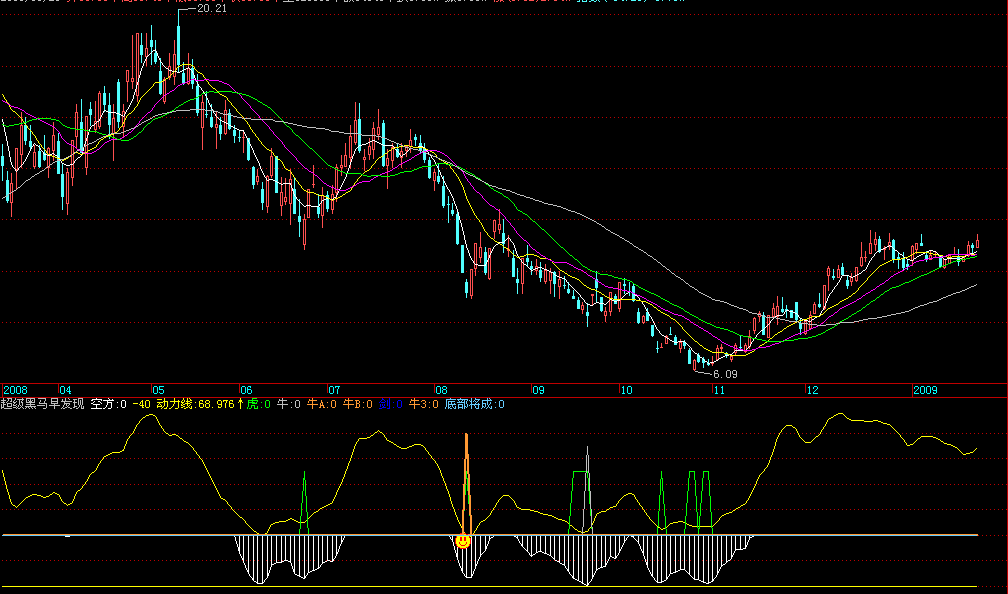The width and height of the screenshot is (1008, 594).
Task: Jump to month 05 on time axis
Action: tap(158, 389)
